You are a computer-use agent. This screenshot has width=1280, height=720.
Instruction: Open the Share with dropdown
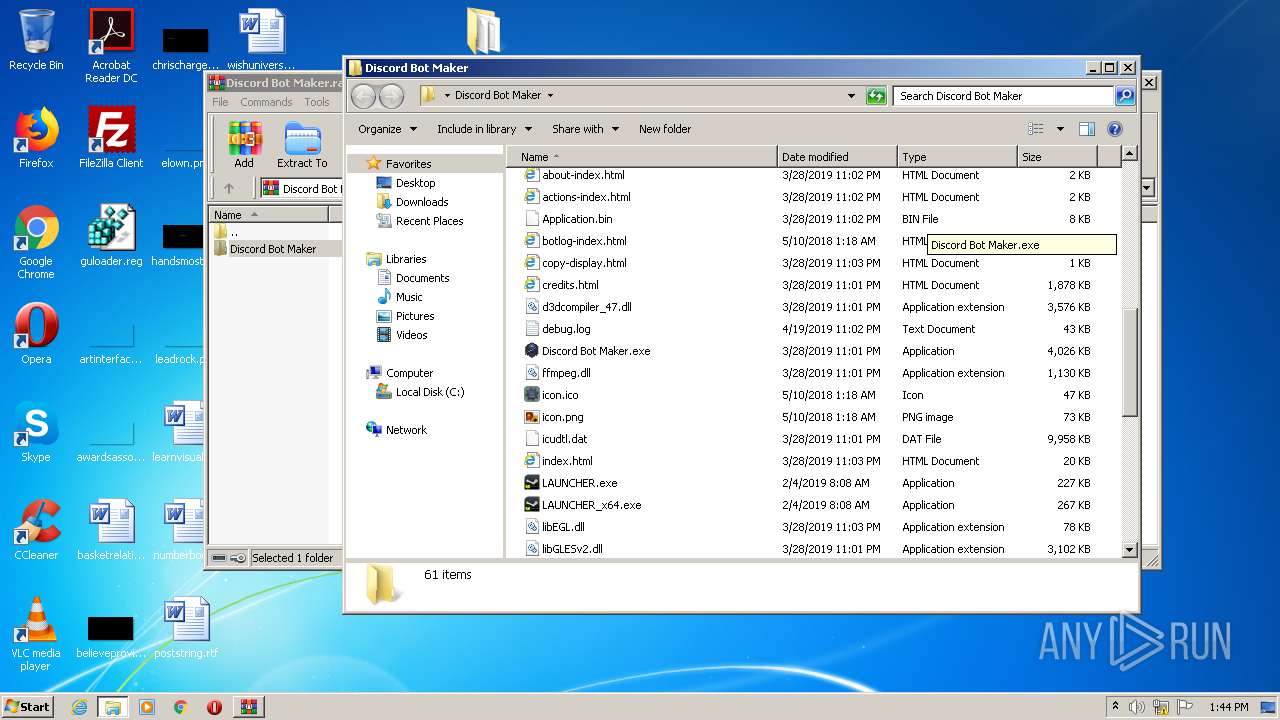585,129
